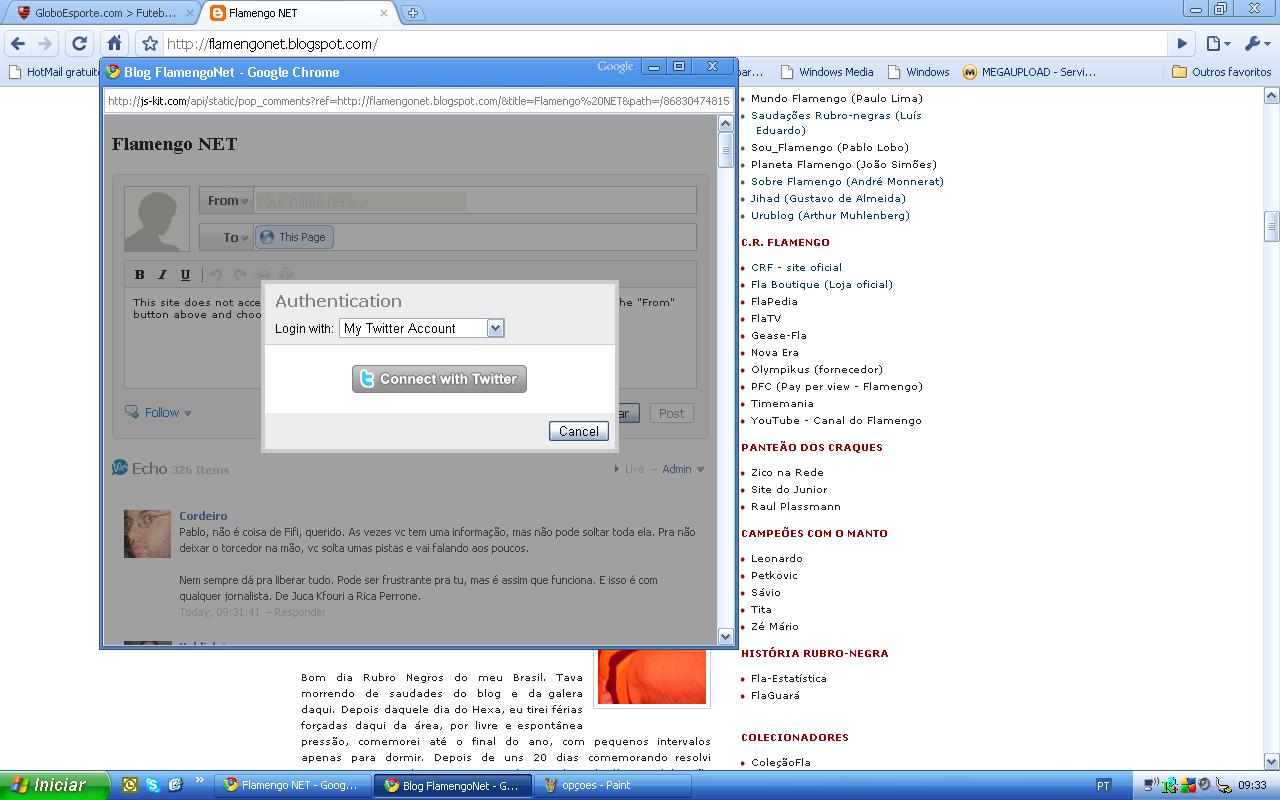Click the Go arrow beside the address bar
The height and width of the screenshot is (800, 1280).
point(1182,43)
